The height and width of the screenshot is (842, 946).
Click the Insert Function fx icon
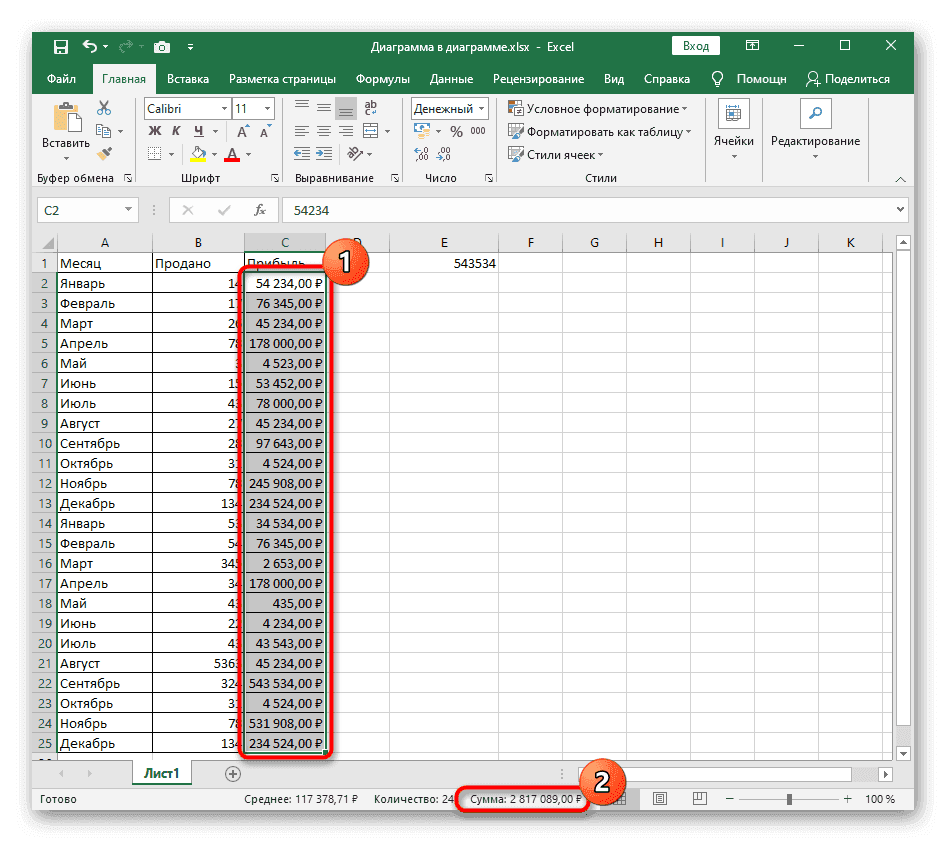260,210
